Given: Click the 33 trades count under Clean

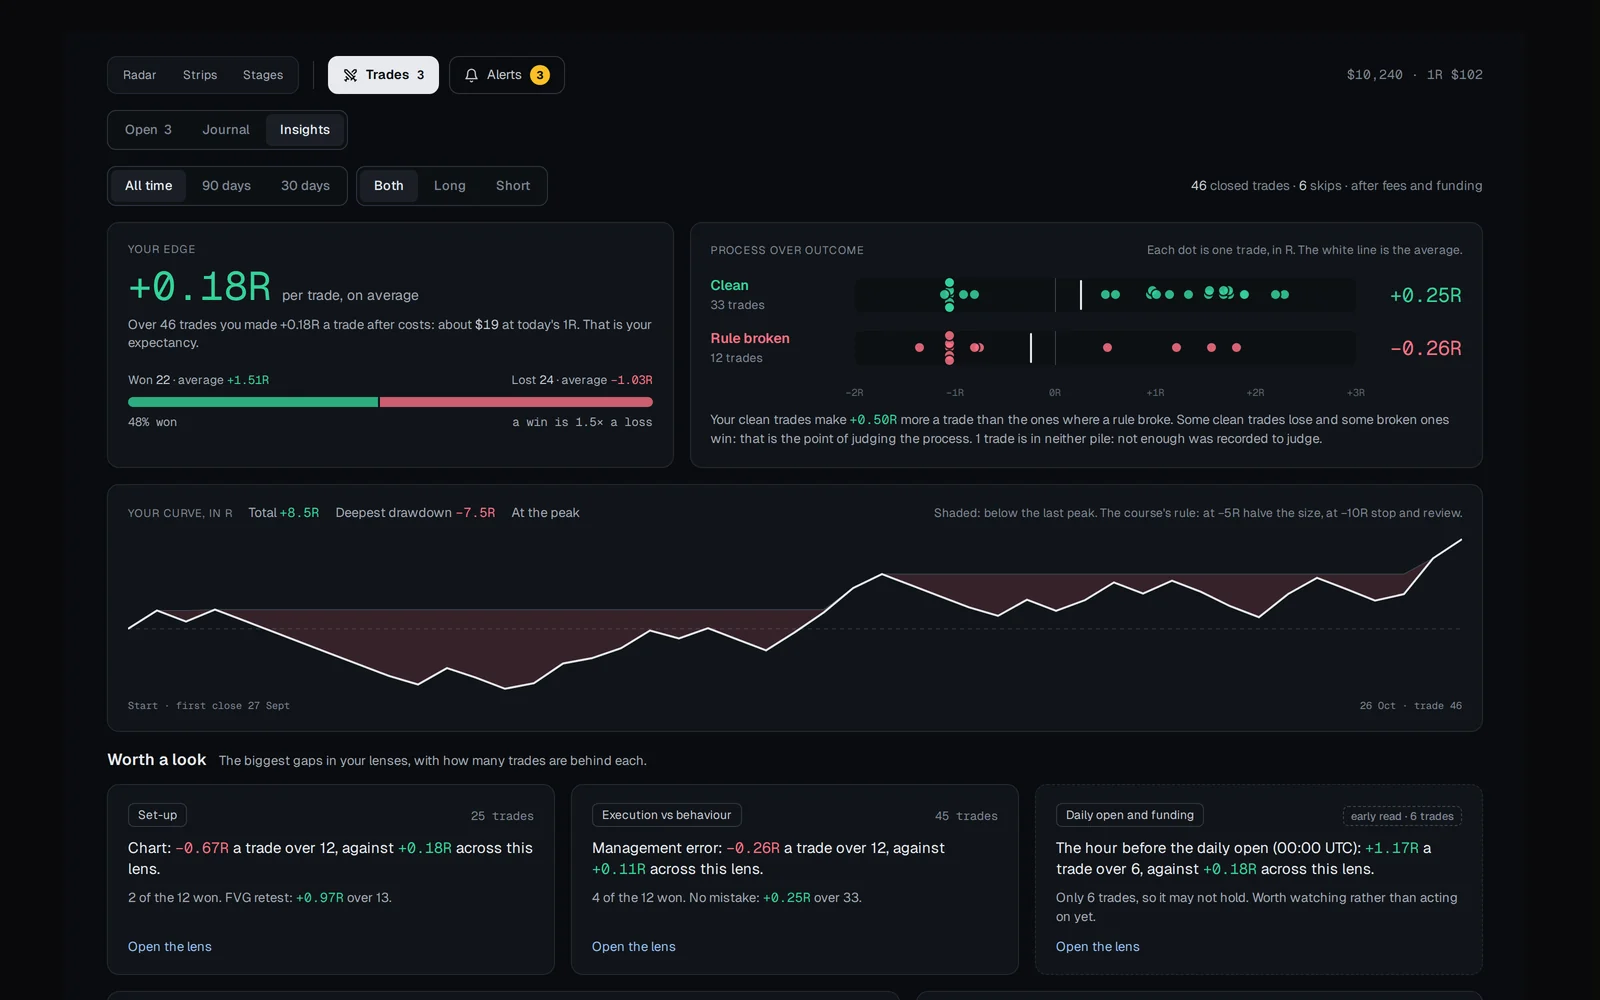Looking at the screenshot, I should pyautogui.click(x=737, y=305).
